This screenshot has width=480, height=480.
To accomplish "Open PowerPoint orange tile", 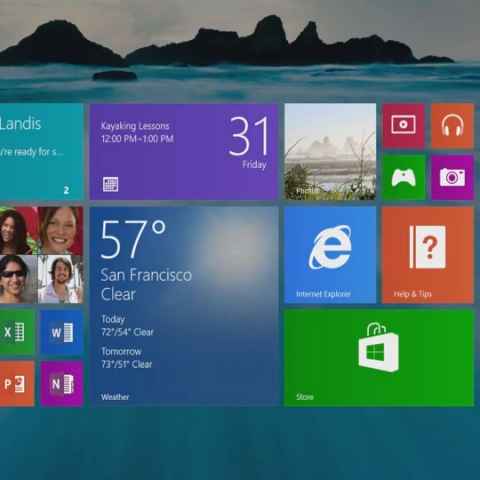I will click(x=17, y=384).
